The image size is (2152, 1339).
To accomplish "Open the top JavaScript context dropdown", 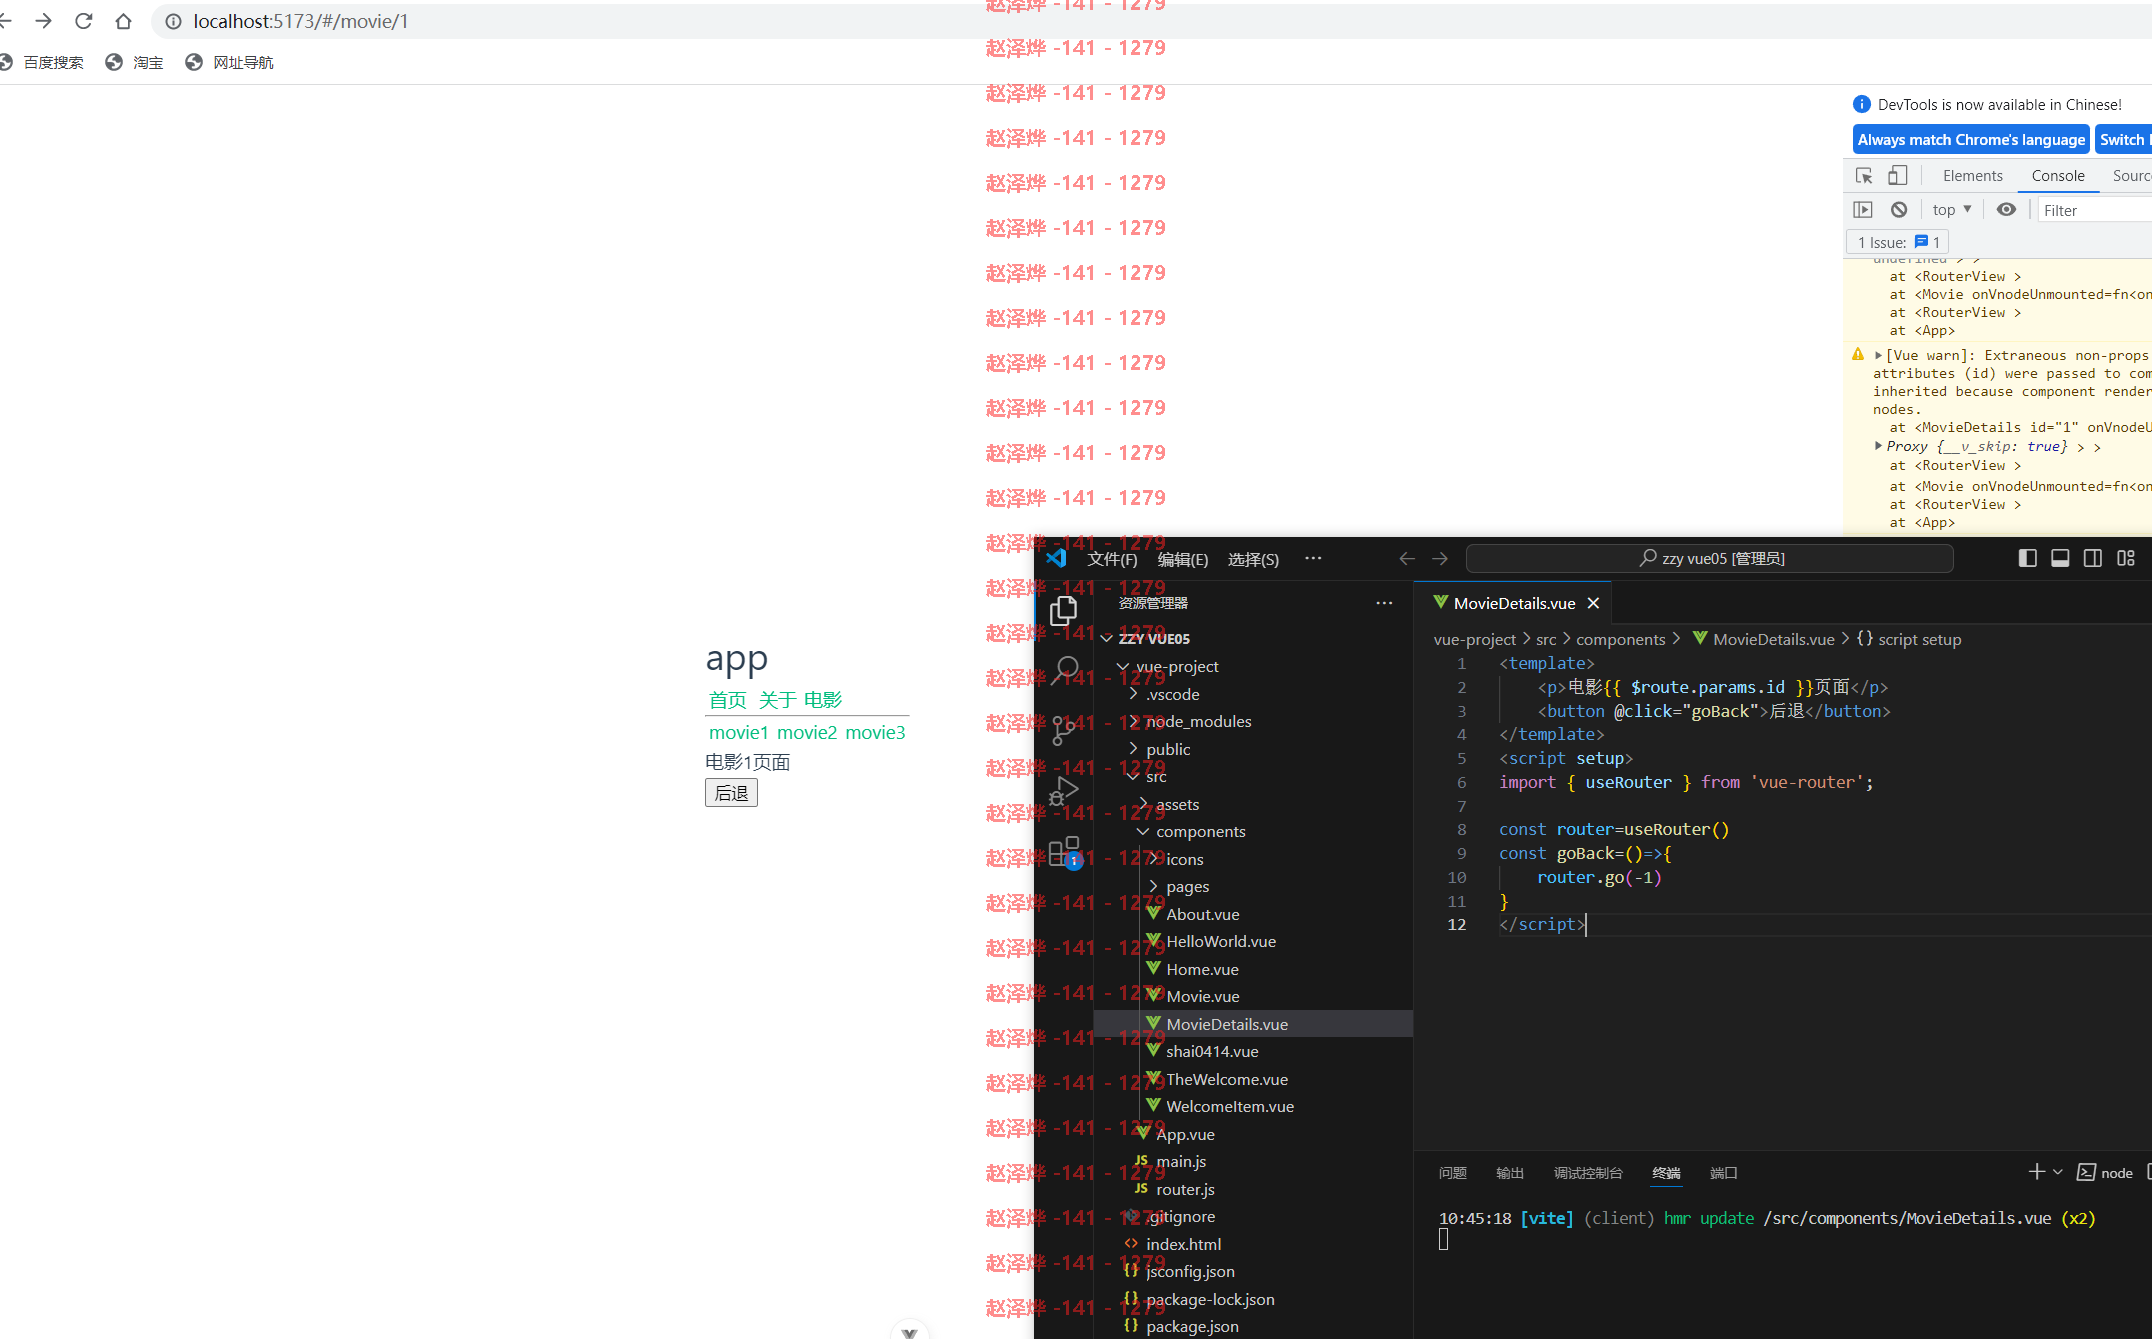I will click(1952, 210).
